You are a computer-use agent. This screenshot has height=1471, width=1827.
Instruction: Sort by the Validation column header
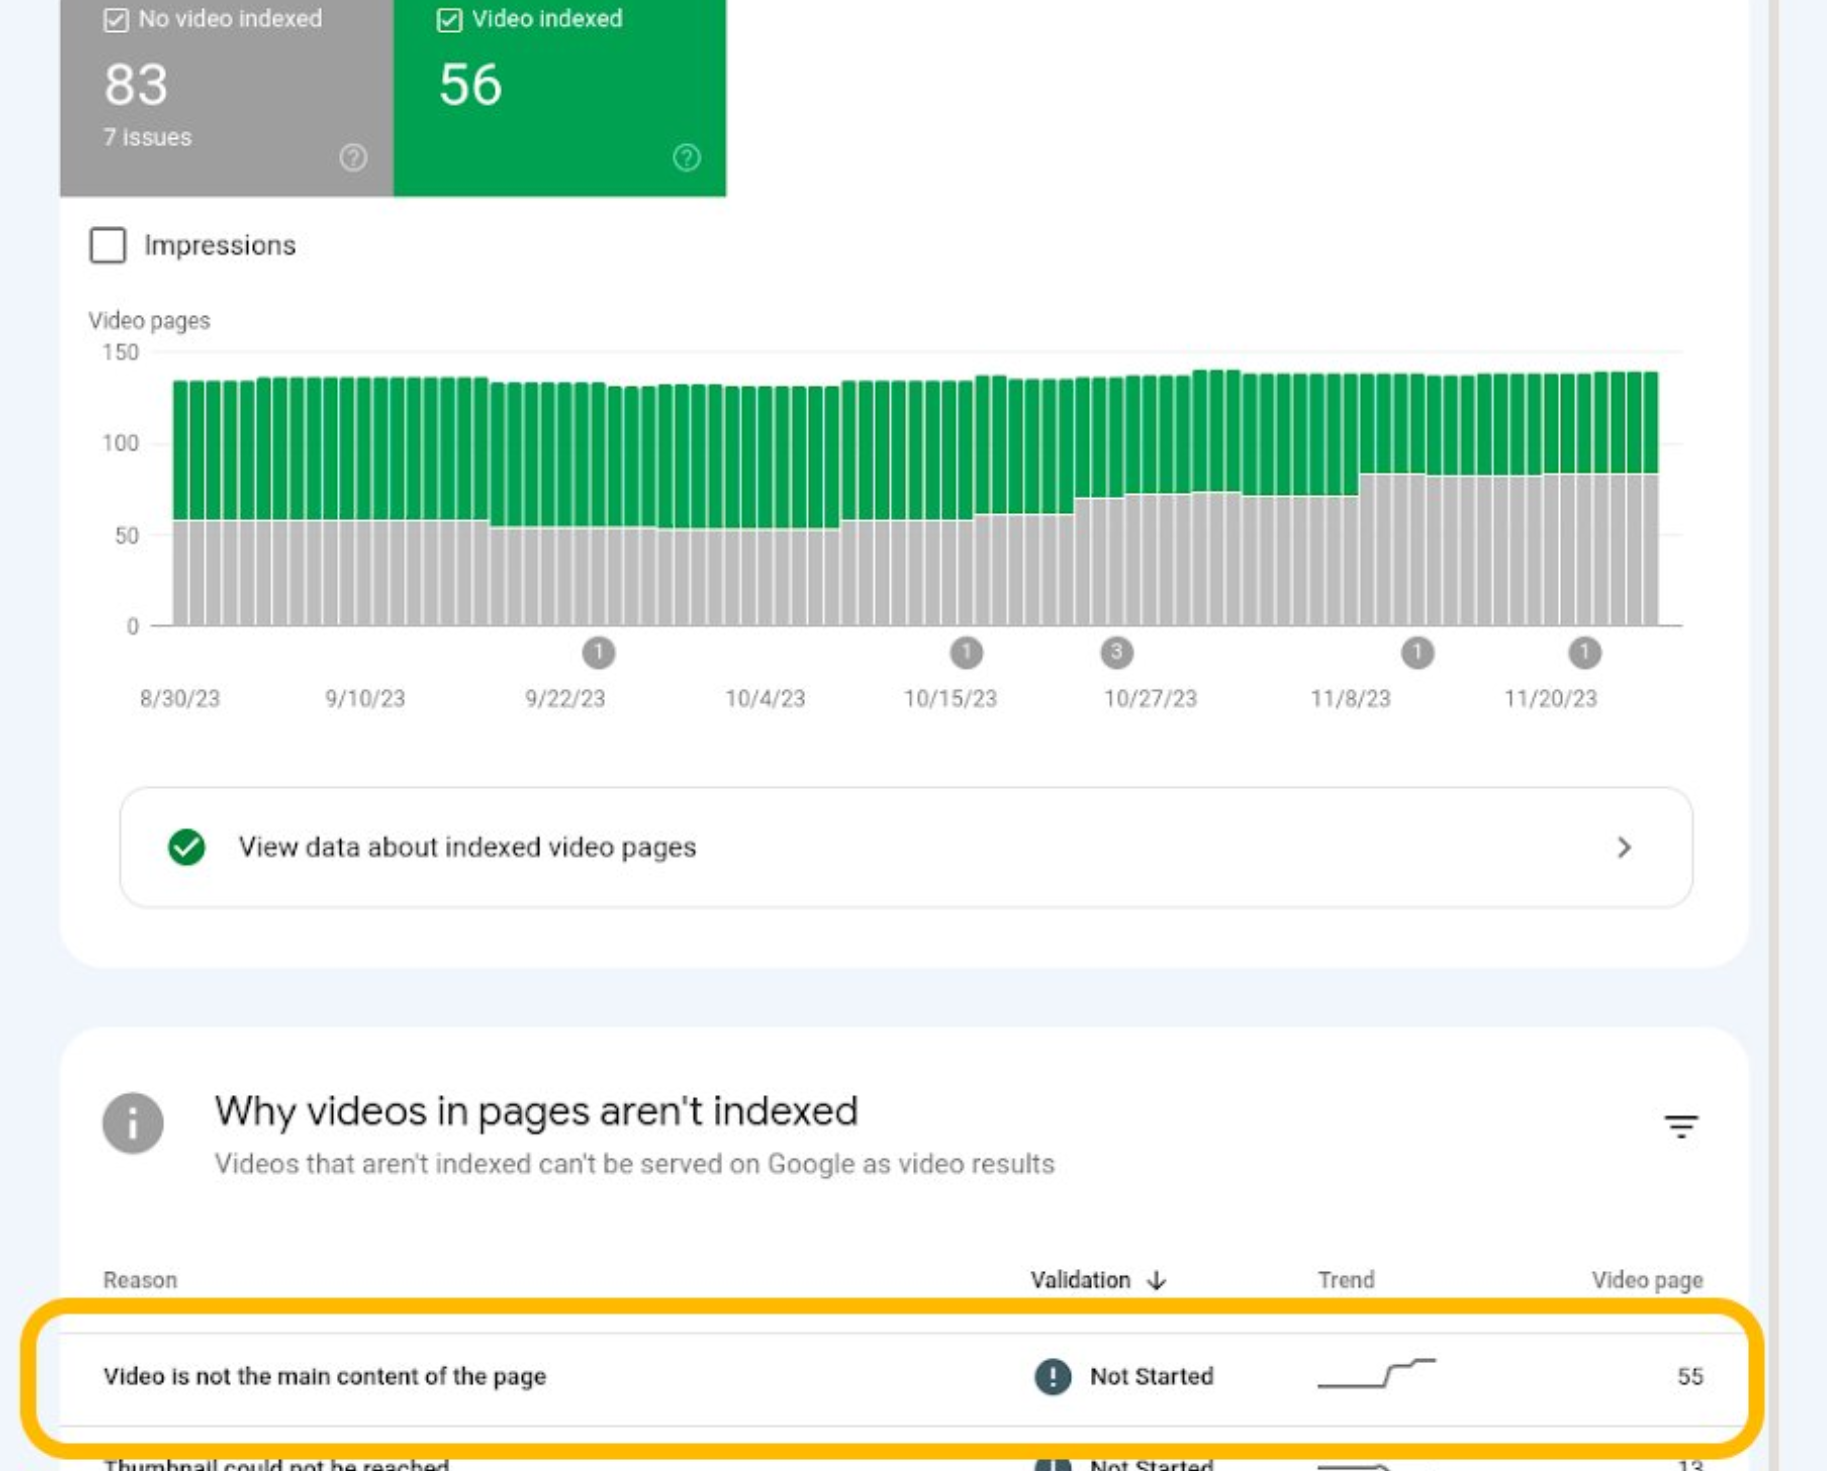1080,1280
